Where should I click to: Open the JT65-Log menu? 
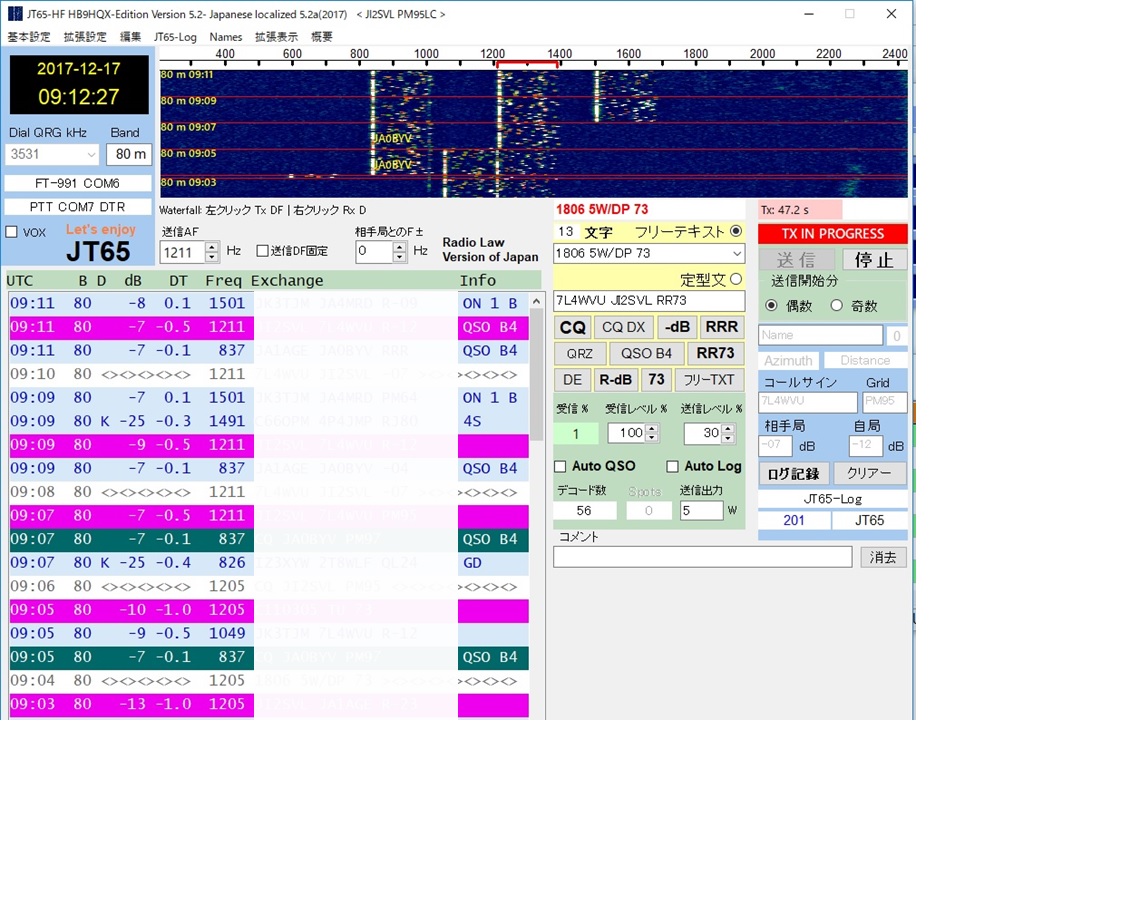(175, 37)
